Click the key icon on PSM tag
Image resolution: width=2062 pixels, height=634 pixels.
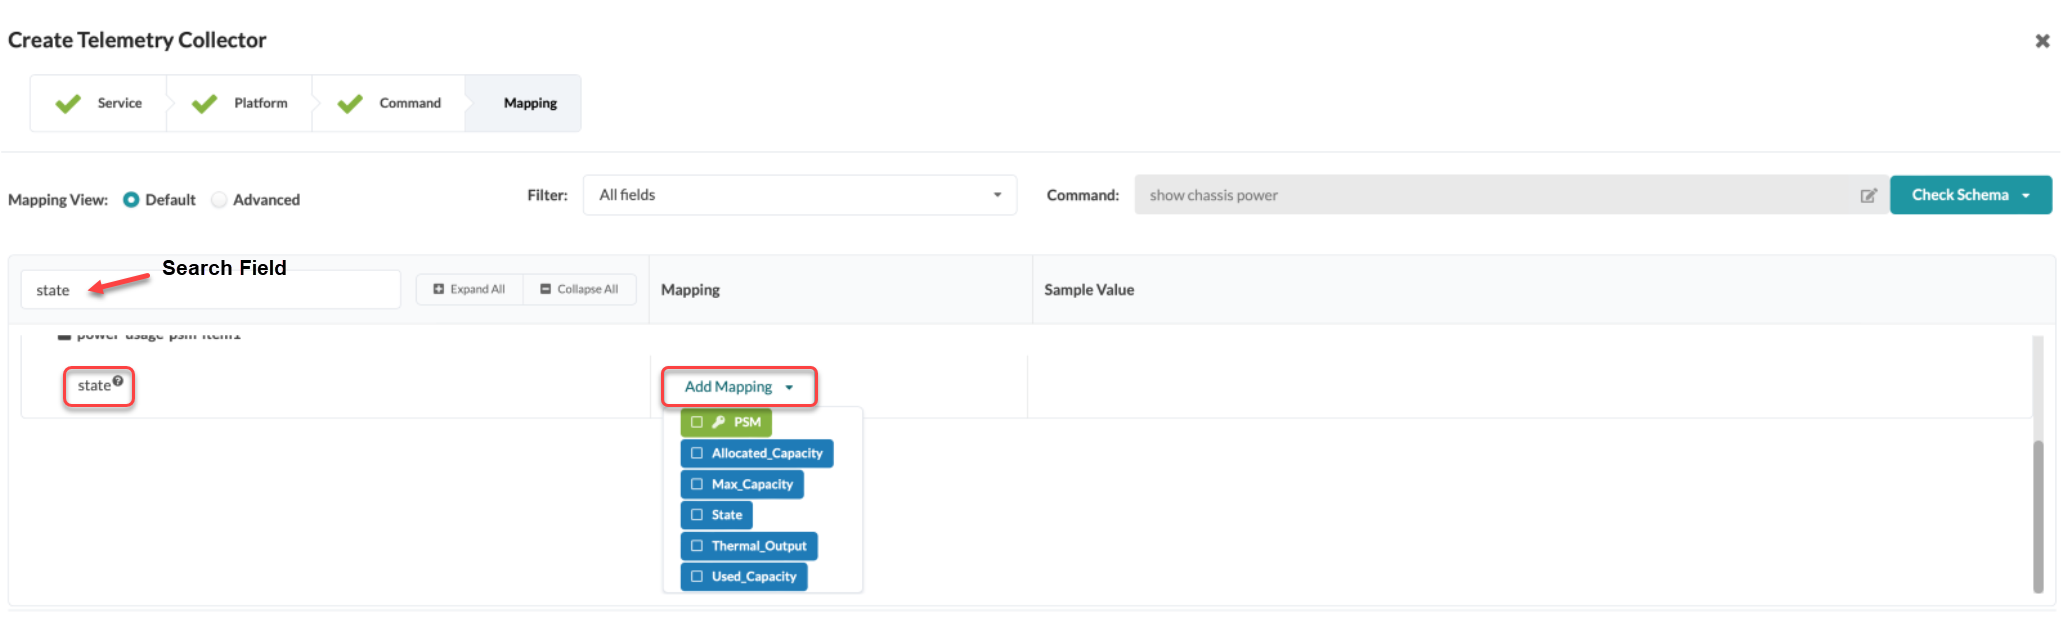click(718, 422)
